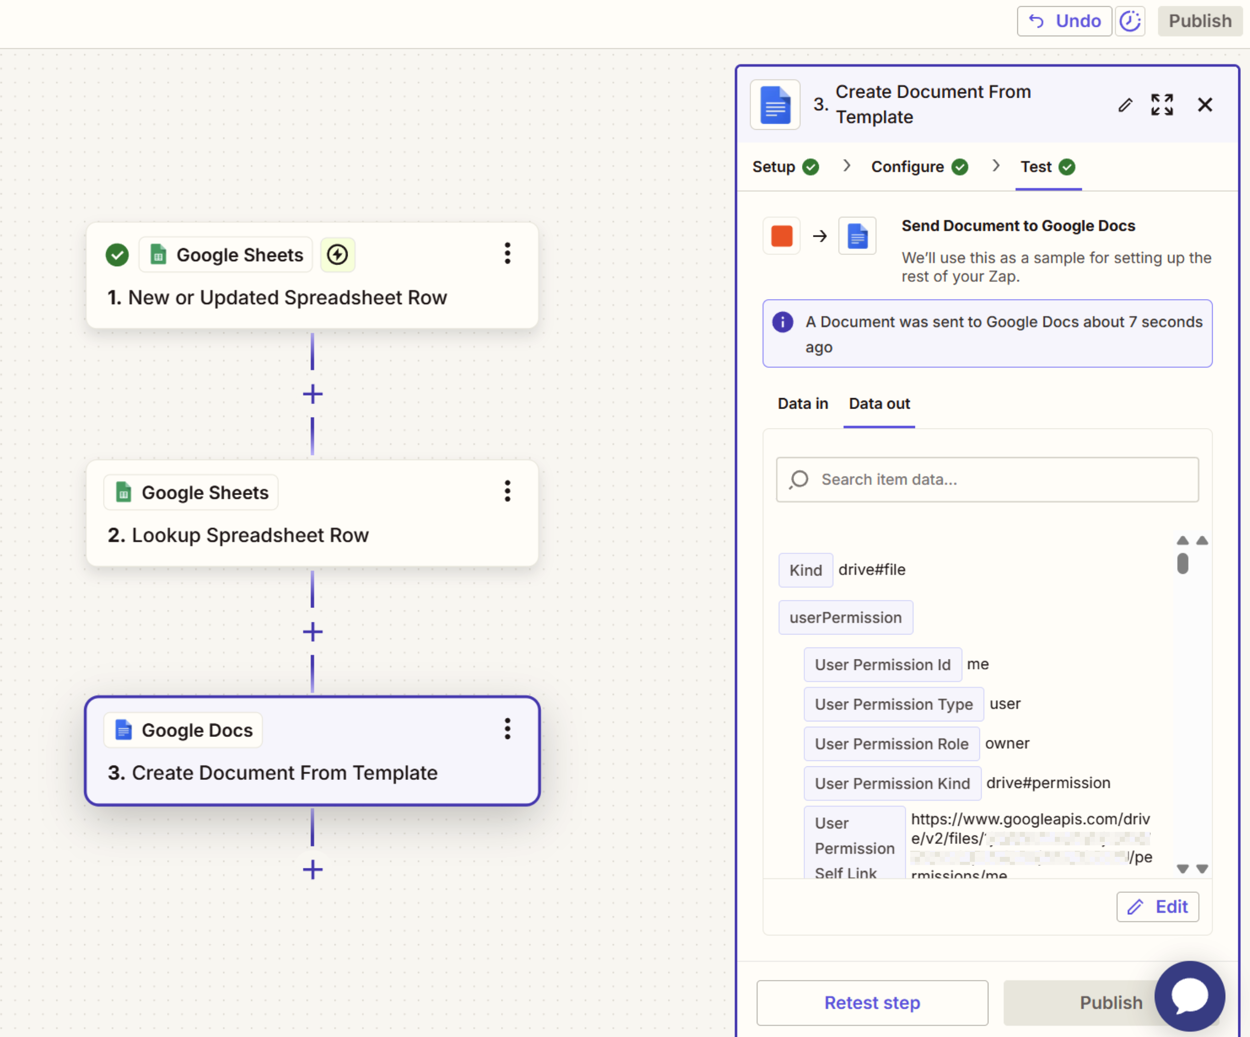
Task: Click the owner role value
Action: click(x=1007, y=744)
